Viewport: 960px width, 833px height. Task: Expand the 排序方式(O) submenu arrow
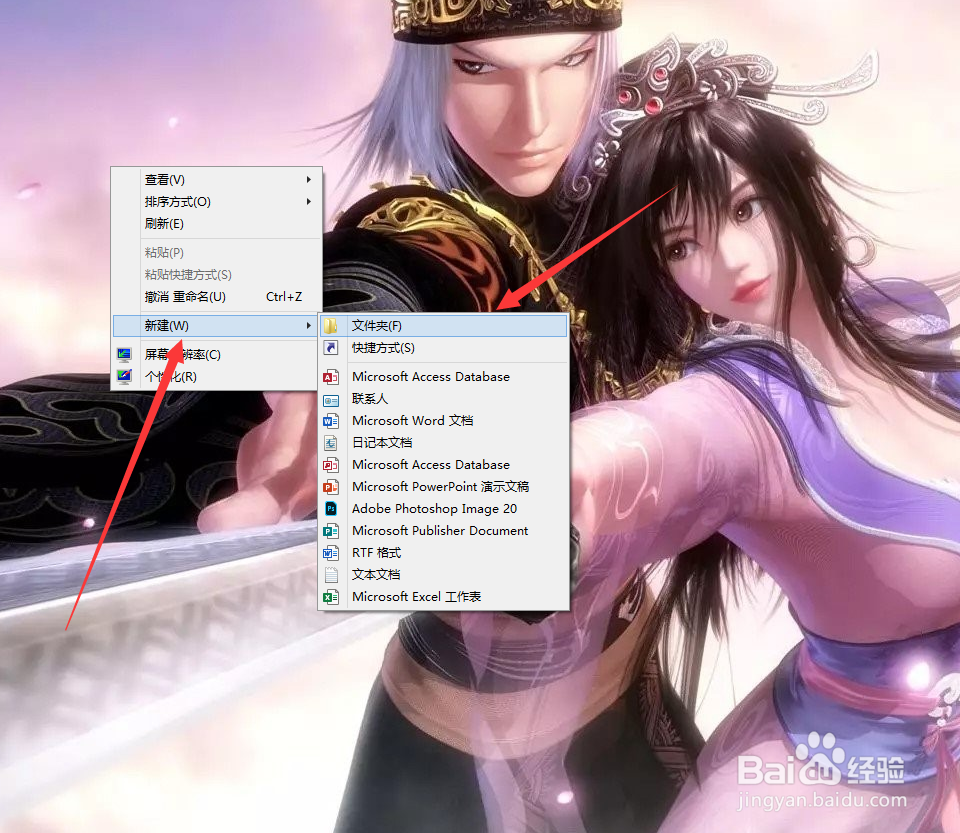coord(309,201)
